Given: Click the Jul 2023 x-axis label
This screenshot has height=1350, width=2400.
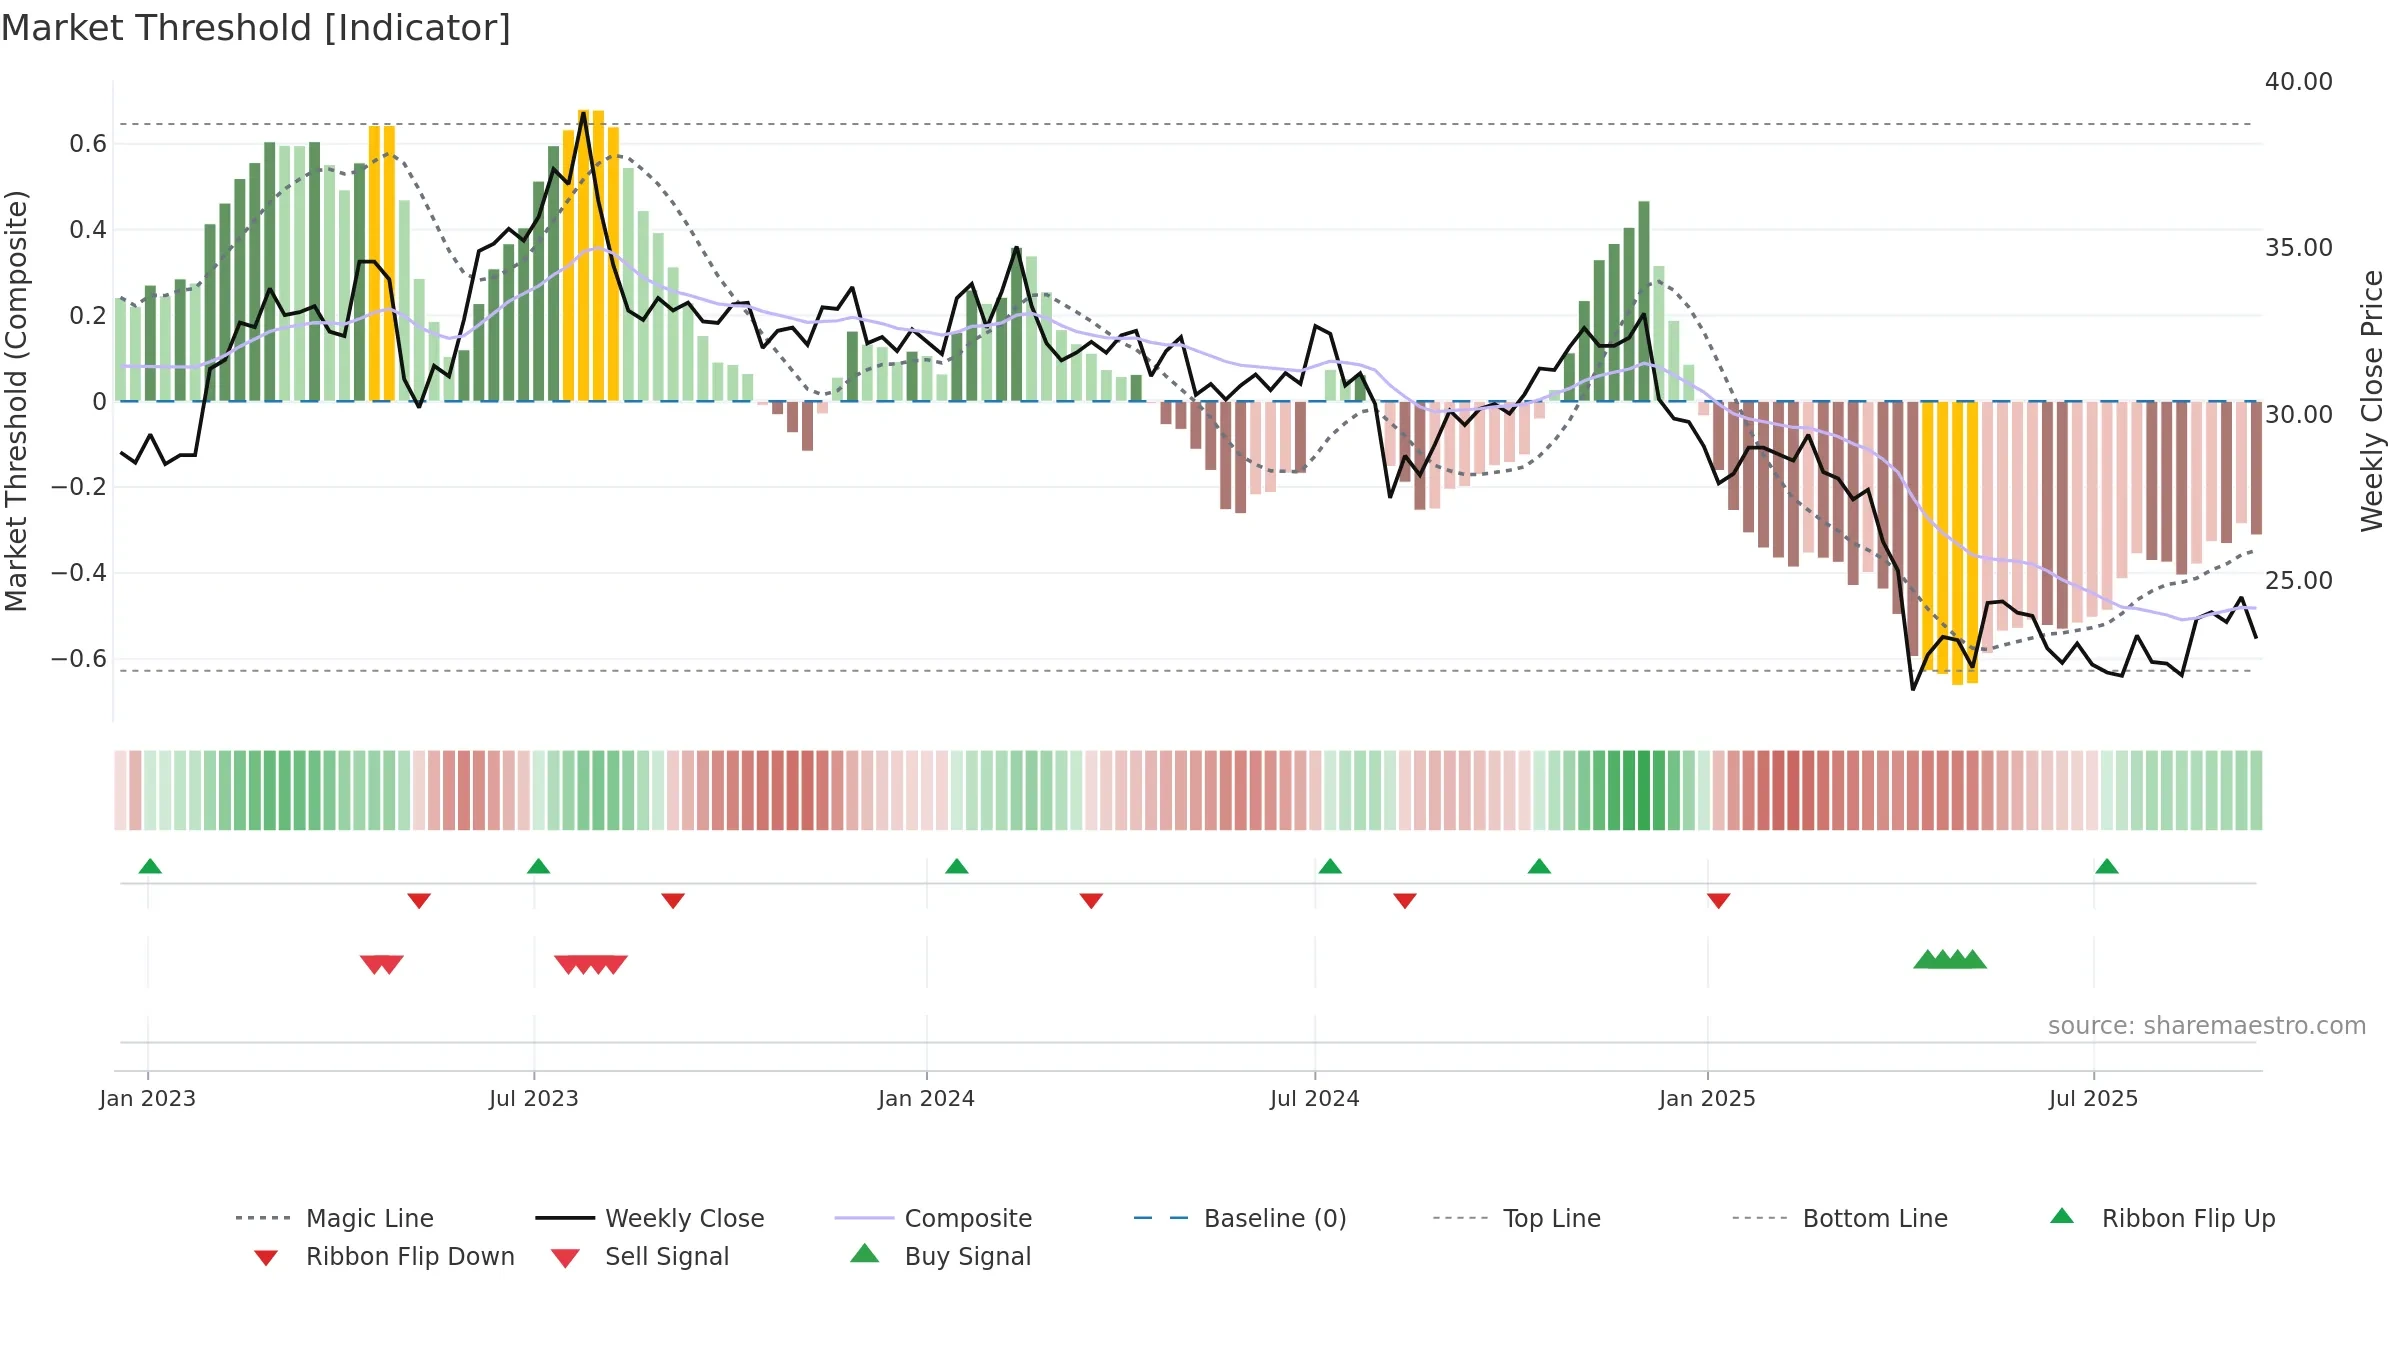Looking at the screenshot, I should pos(534,1099).
